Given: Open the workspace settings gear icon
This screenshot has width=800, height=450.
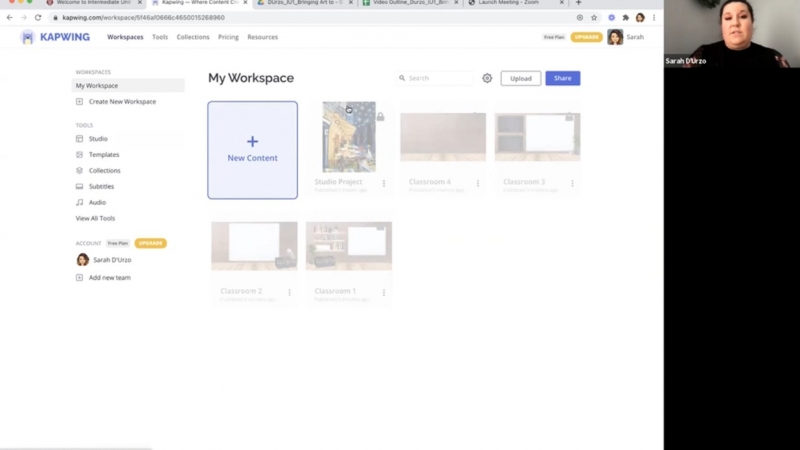Looking at the screenshot, I should (487, 78).
